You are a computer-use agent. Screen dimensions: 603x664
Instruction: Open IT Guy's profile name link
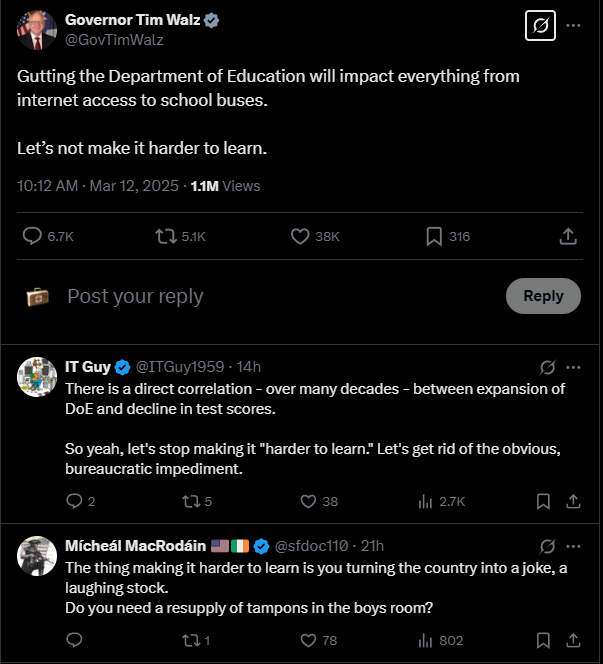88,367
